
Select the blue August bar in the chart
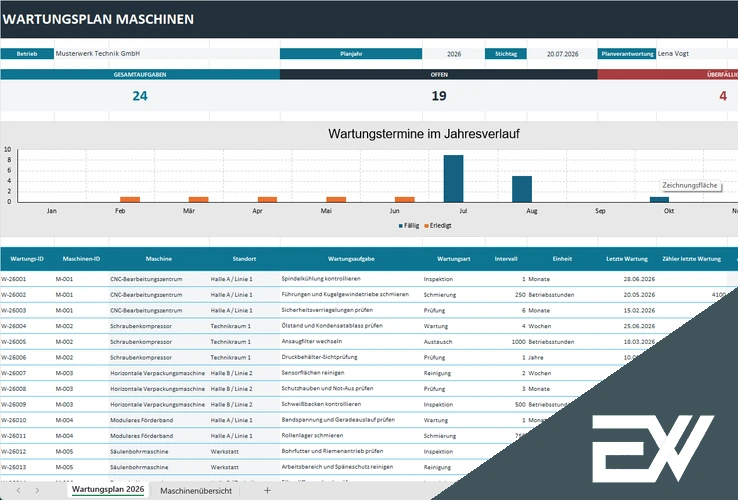[522, 189]
